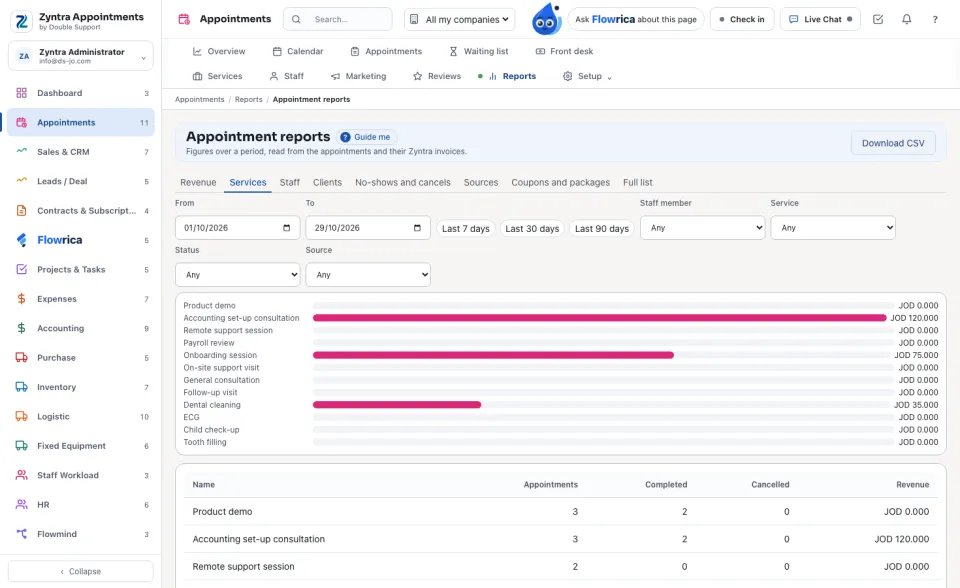This screenshot has height=588, width=960.
Task: Click the Sales & CRM sidebar icon
Action: (x=21, y=152)
